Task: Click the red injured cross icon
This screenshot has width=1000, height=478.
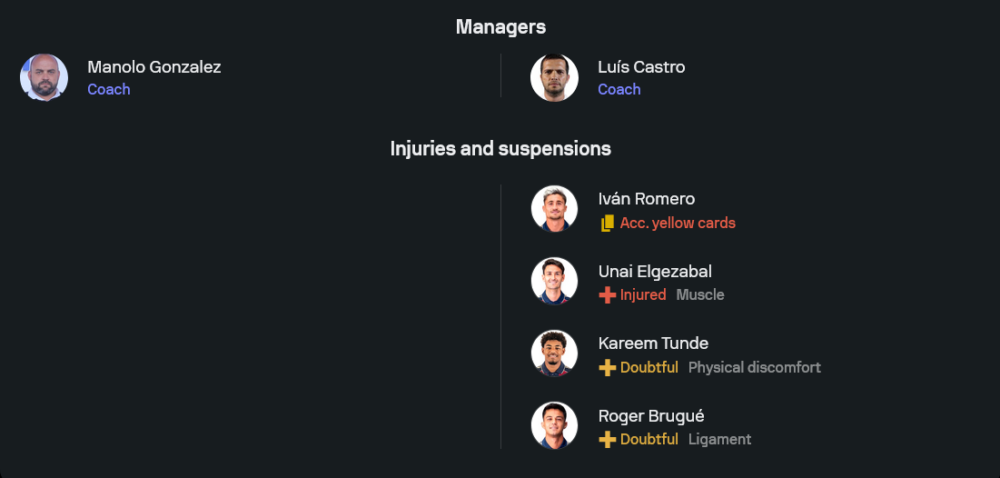Action: click(x=607, y=296)
